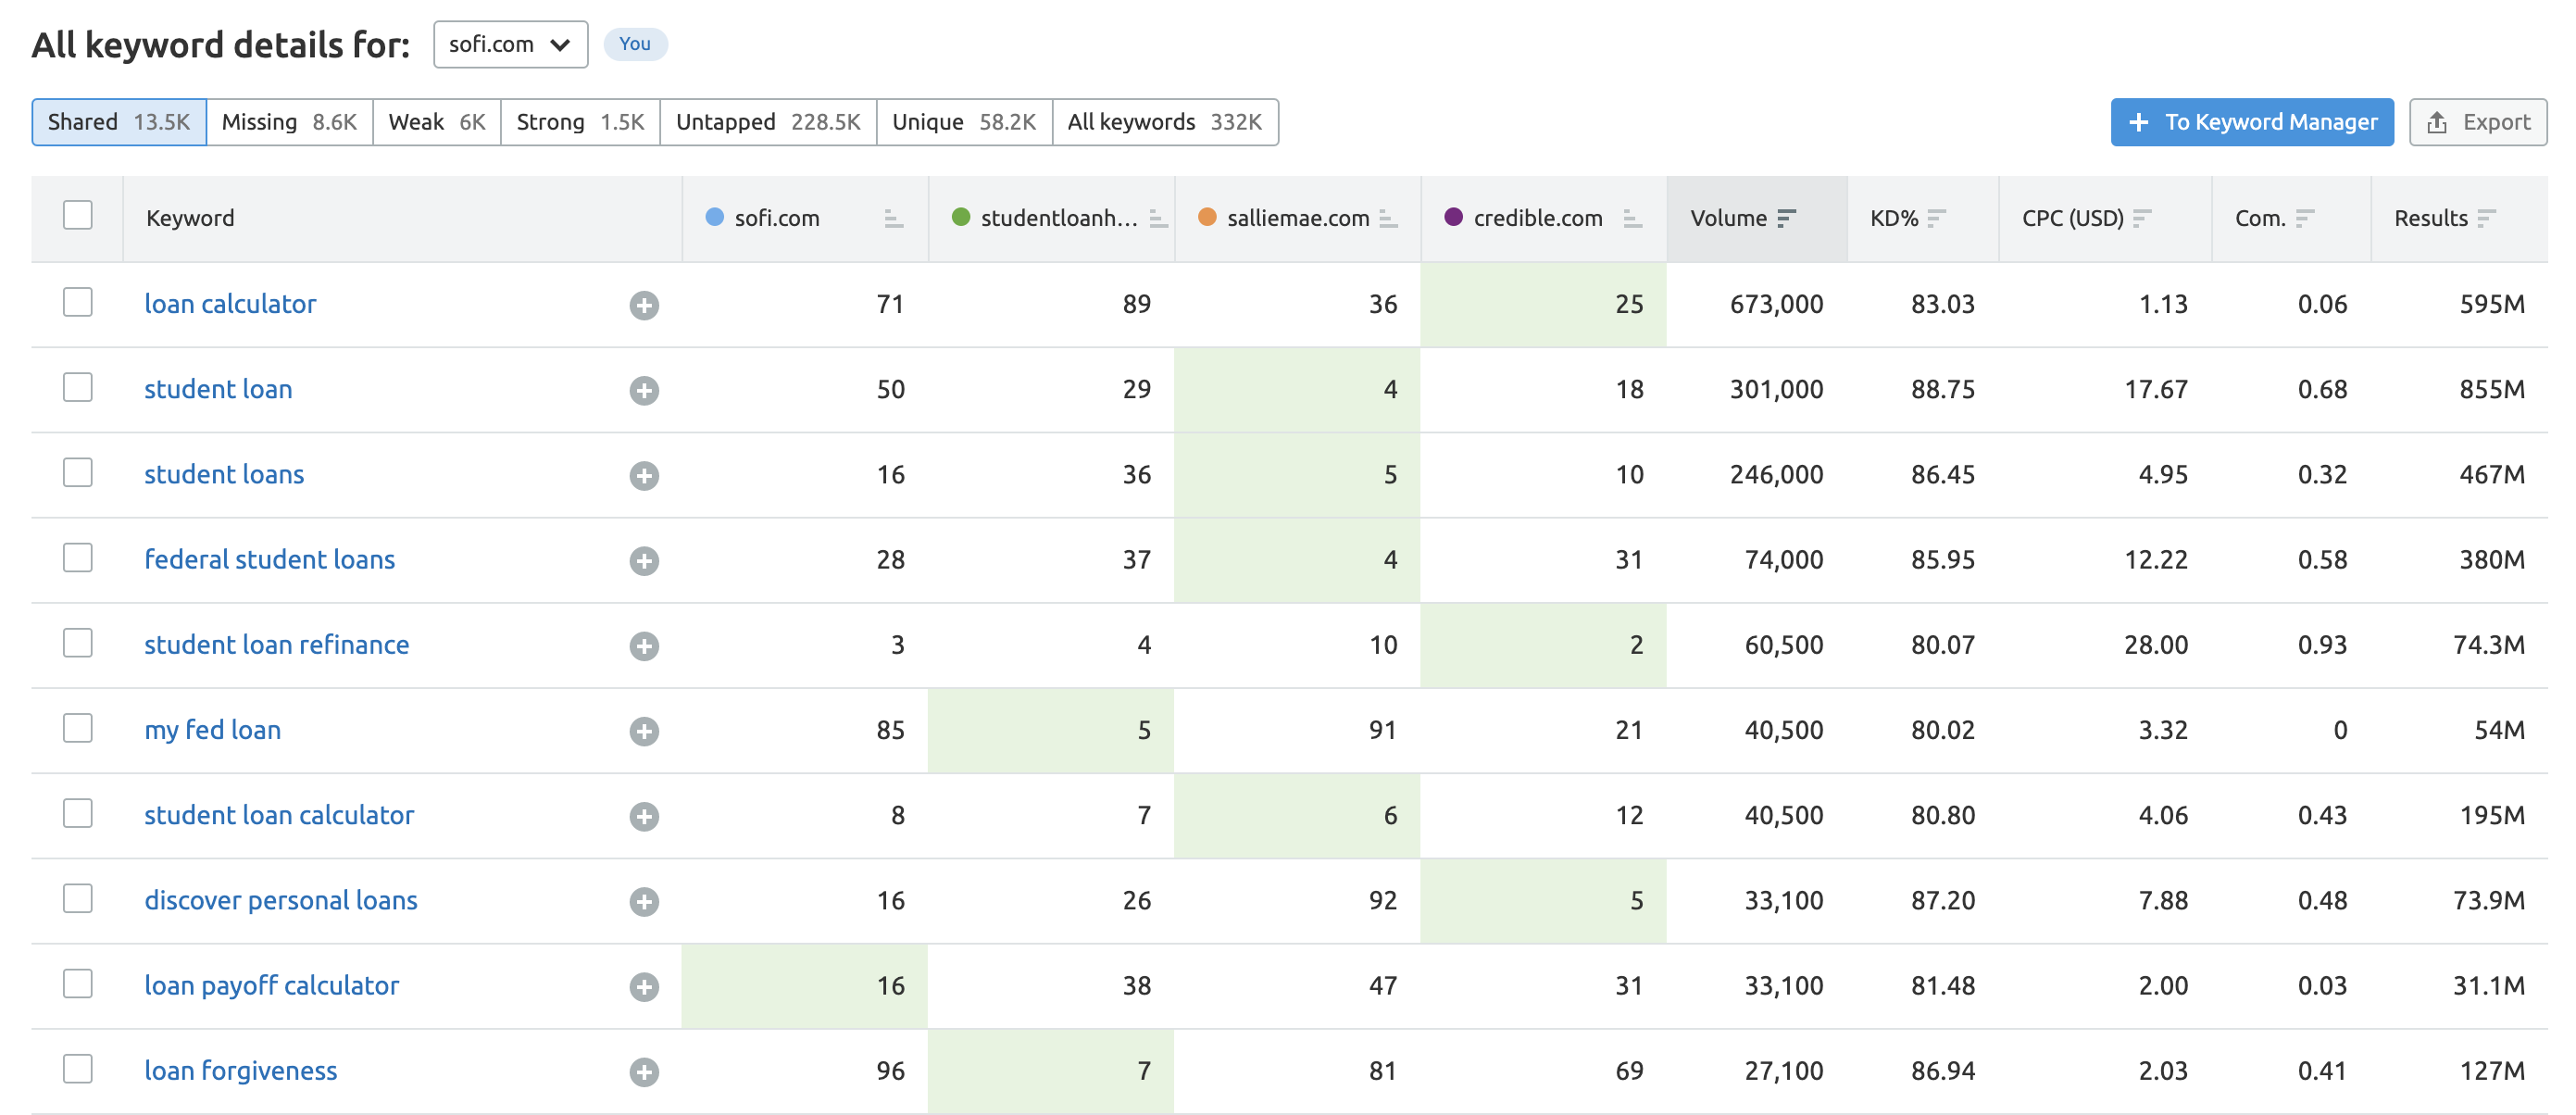Toggle the checkbox for loan calculator row
The width and height of the screenshot is (2576, 1115).
point(77,302)
